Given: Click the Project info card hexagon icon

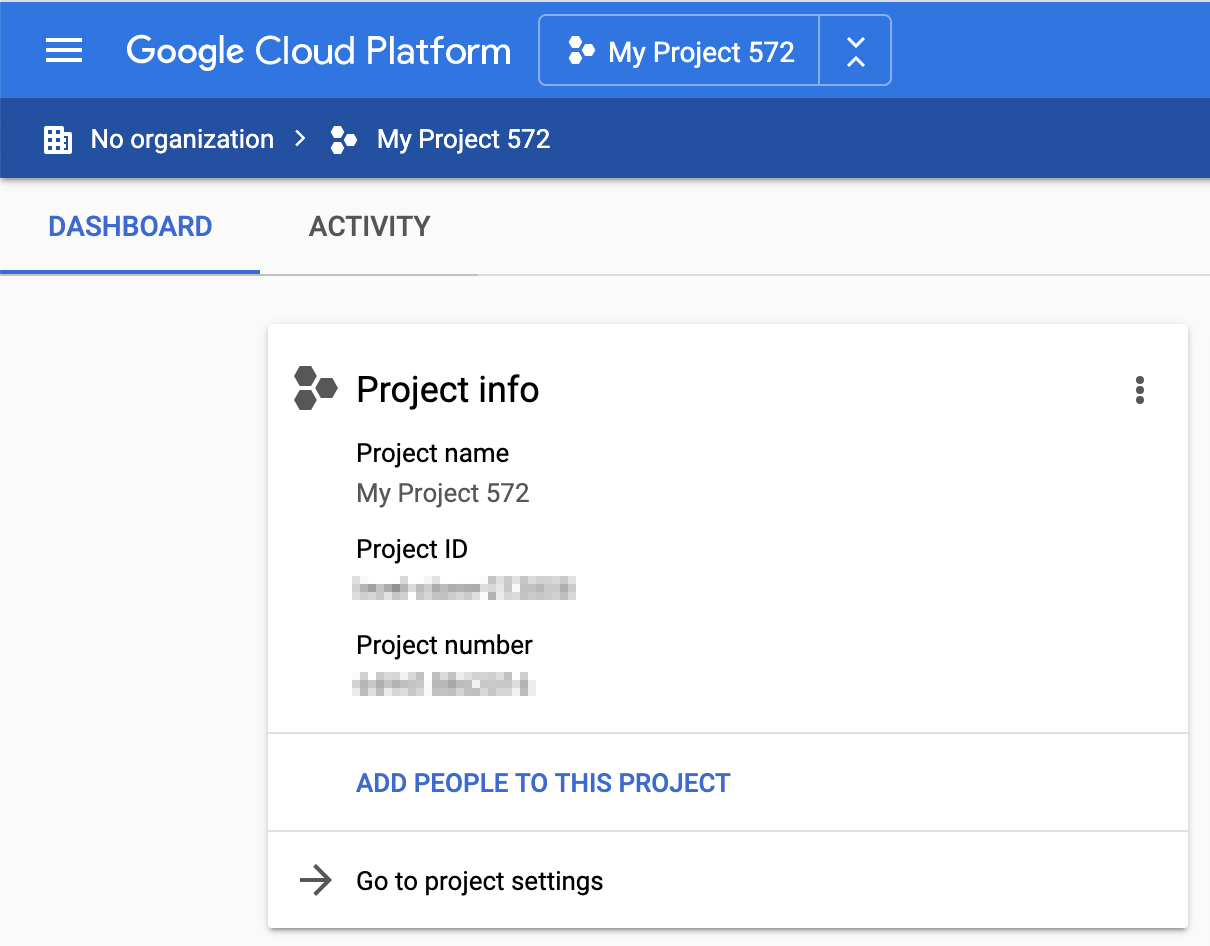Looking at the screenshot, I should [x=315, y=389].
